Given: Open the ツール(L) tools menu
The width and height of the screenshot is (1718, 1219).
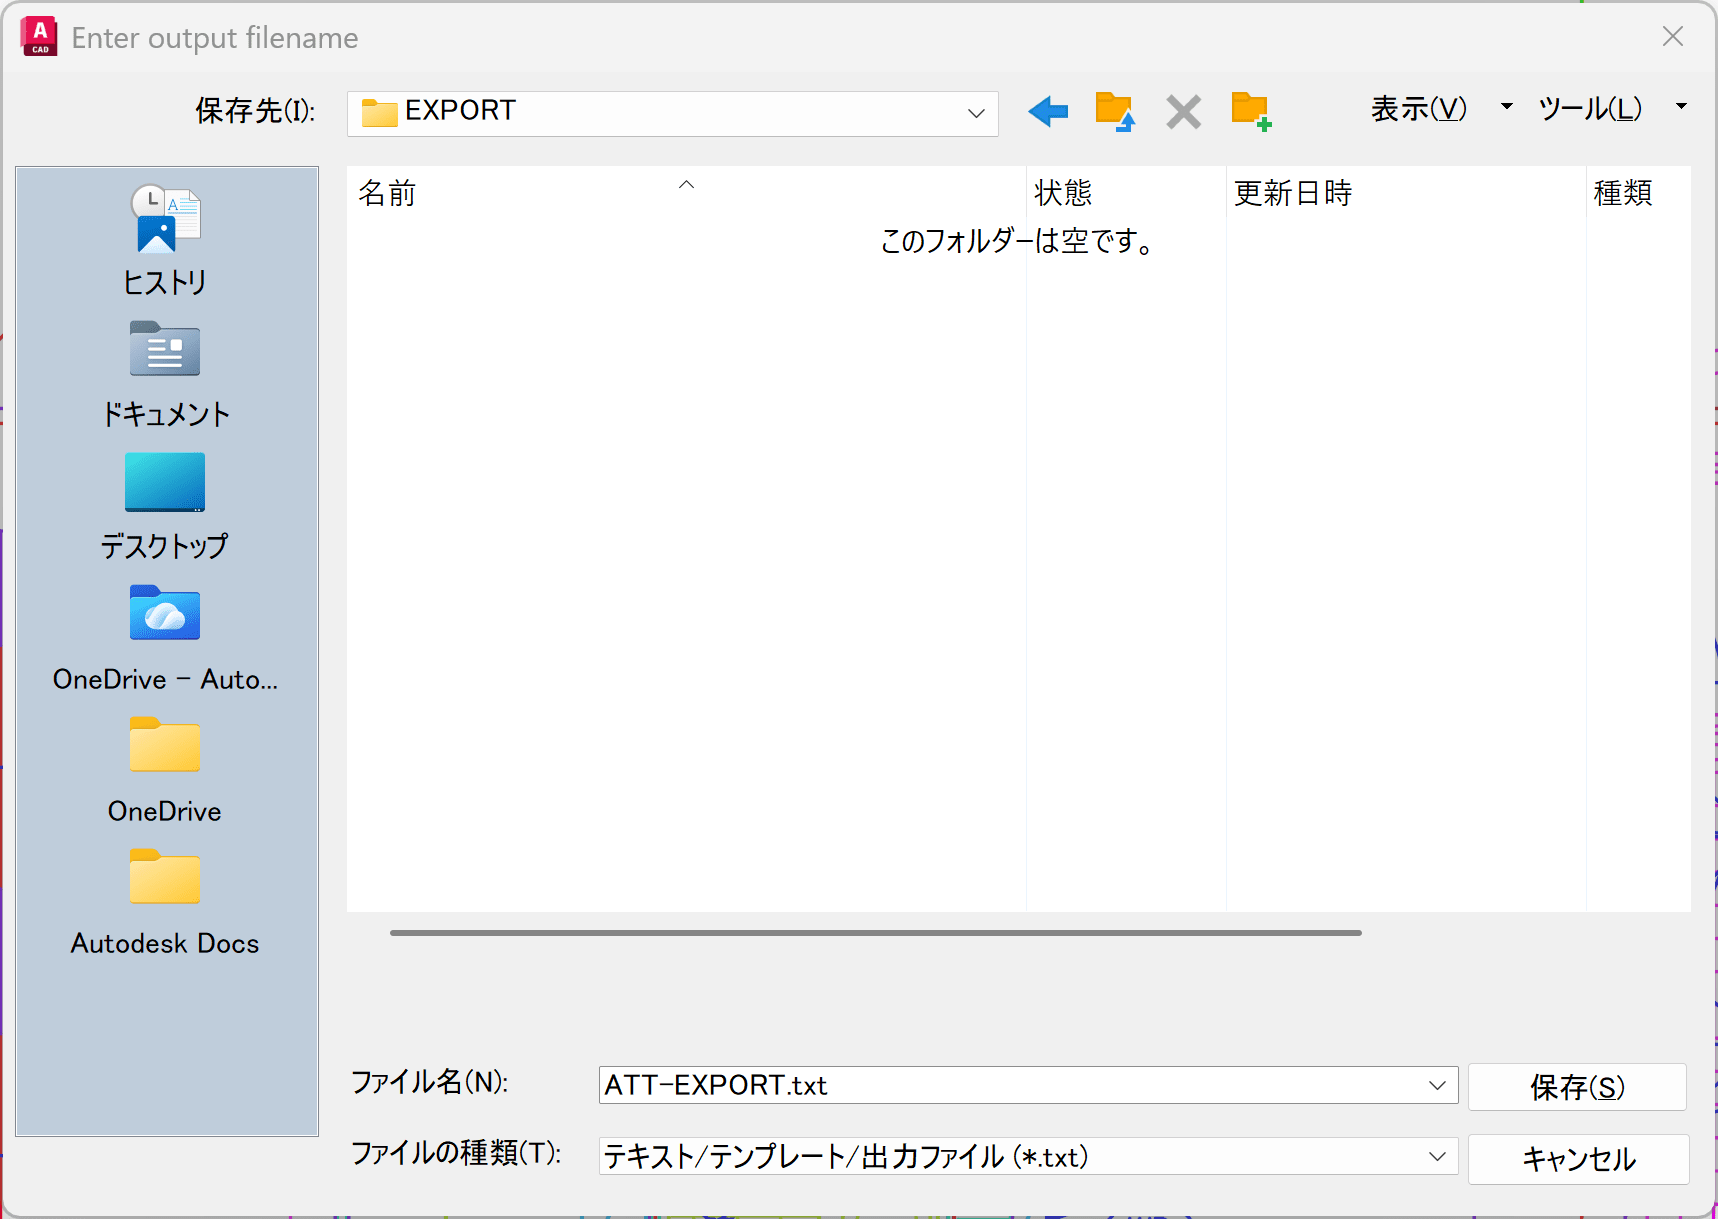Looking at the screenshot, I should 1590,108.
